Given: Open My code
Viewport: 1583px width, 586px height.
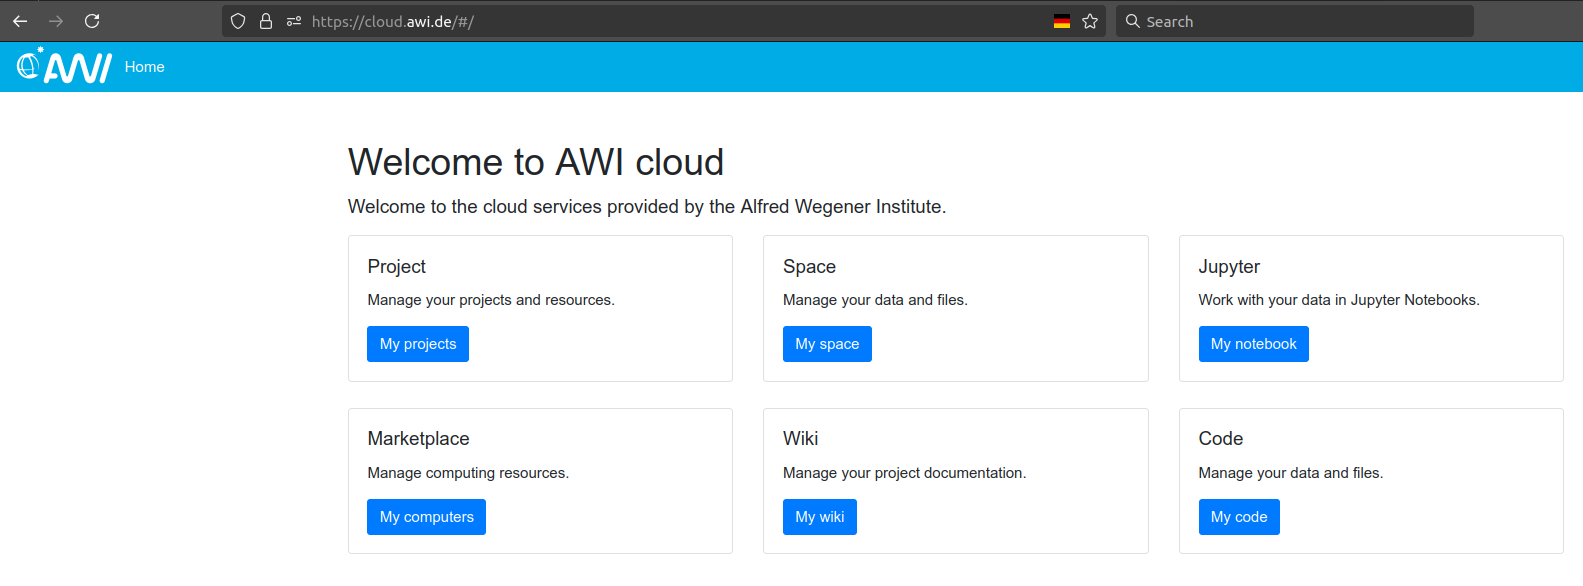Looking at the screenshot, I should [x=1238, y=517].
